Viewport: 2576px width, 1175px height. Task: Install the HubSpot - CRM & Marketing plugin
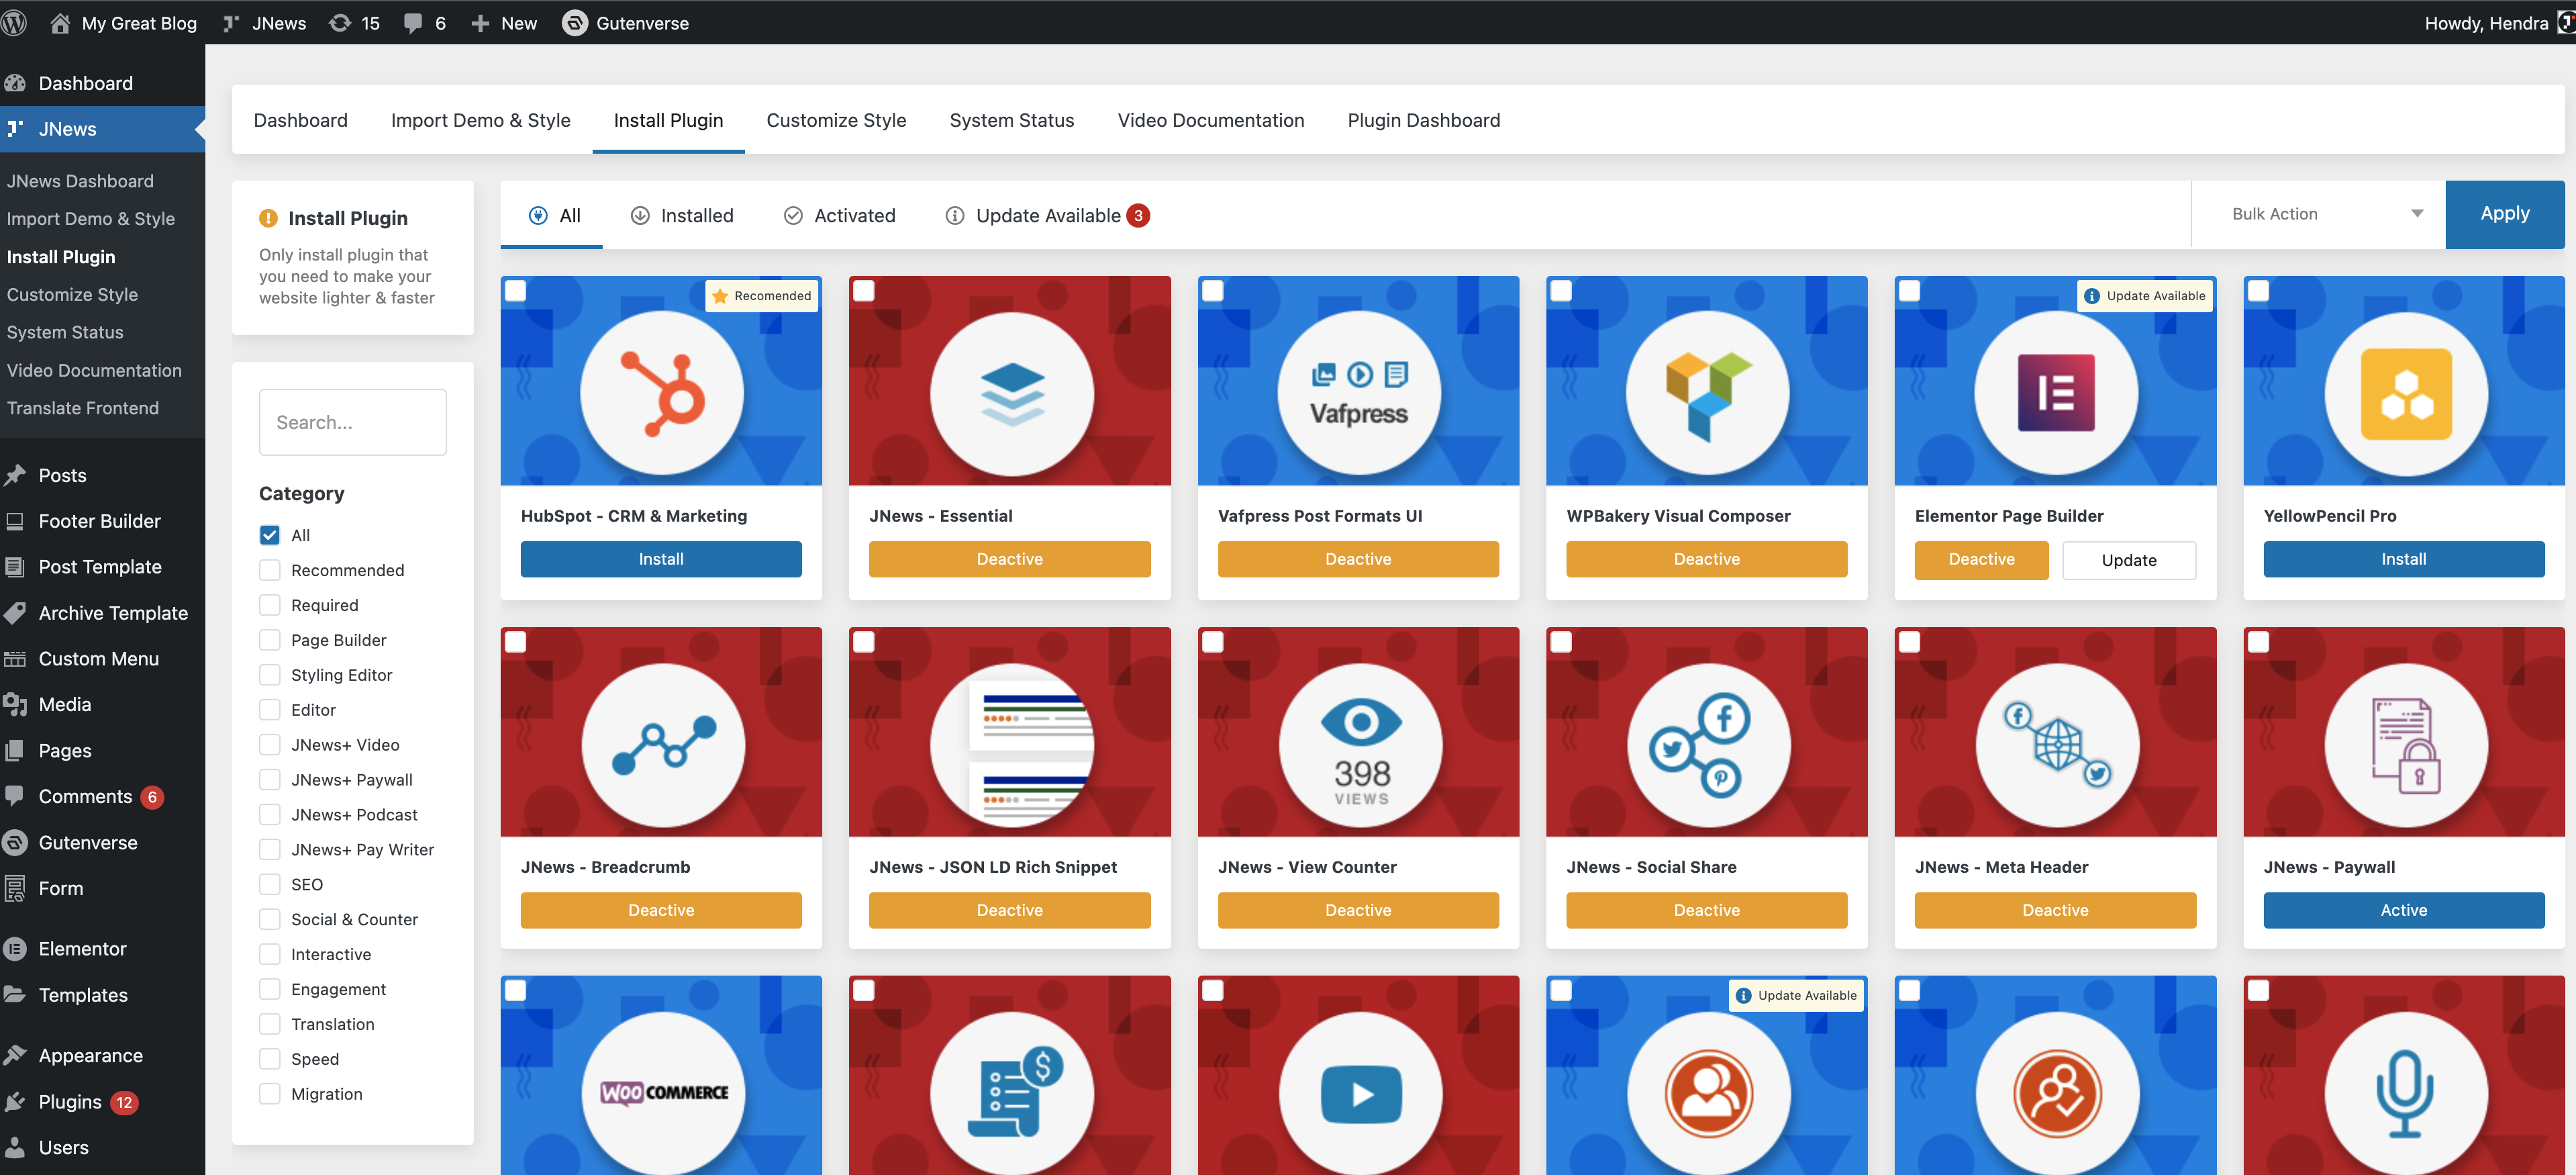click(x=661, y=559)
